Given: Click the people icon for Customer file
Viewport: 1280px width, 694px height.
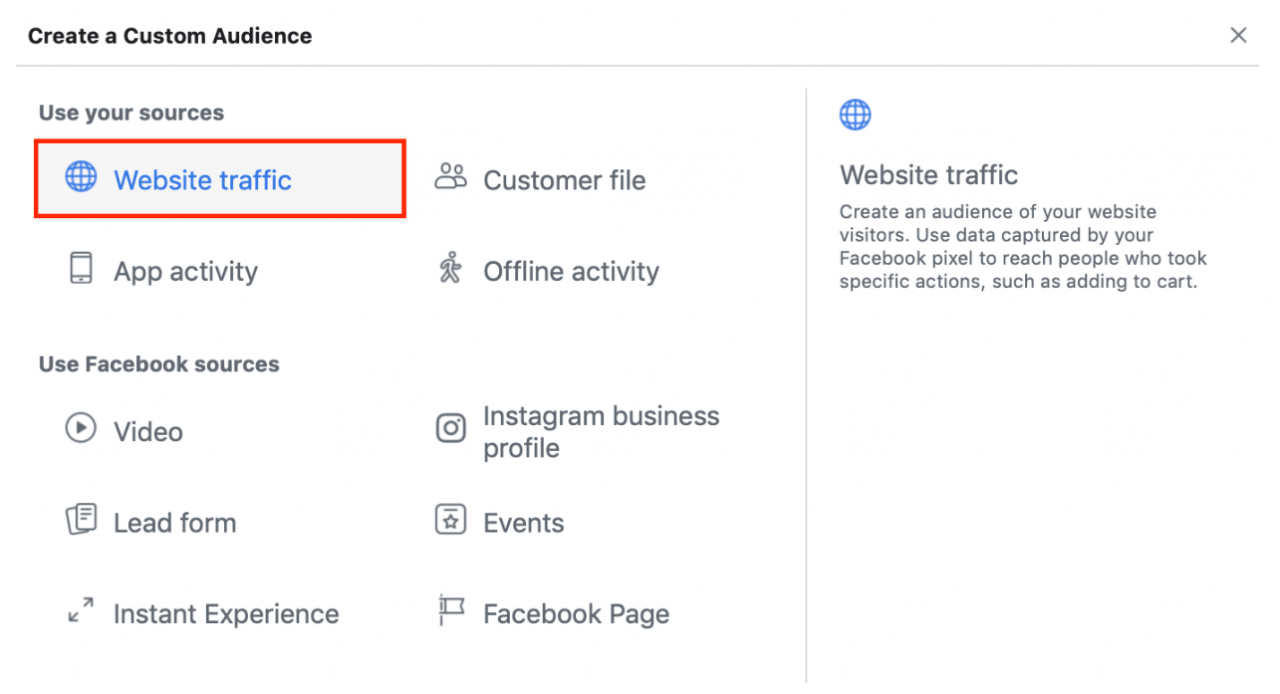Looking at the screenshot, I should 451,178.
